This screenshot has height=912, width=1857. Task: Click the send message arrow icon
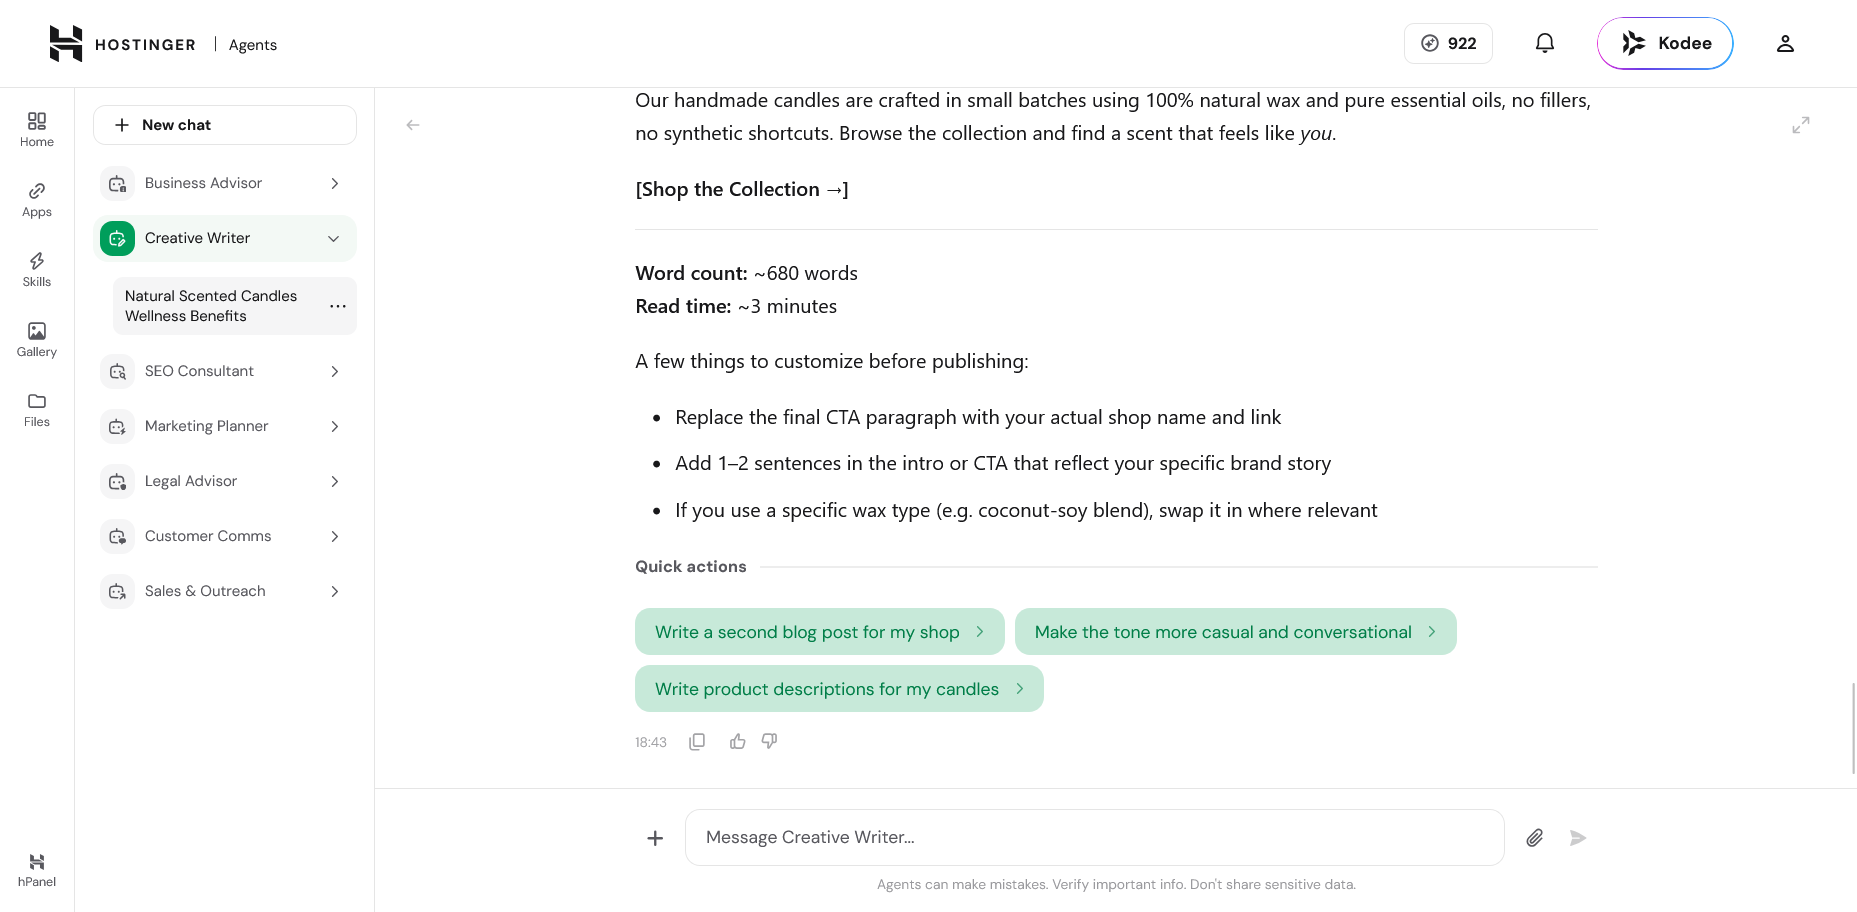(1577, 838)
